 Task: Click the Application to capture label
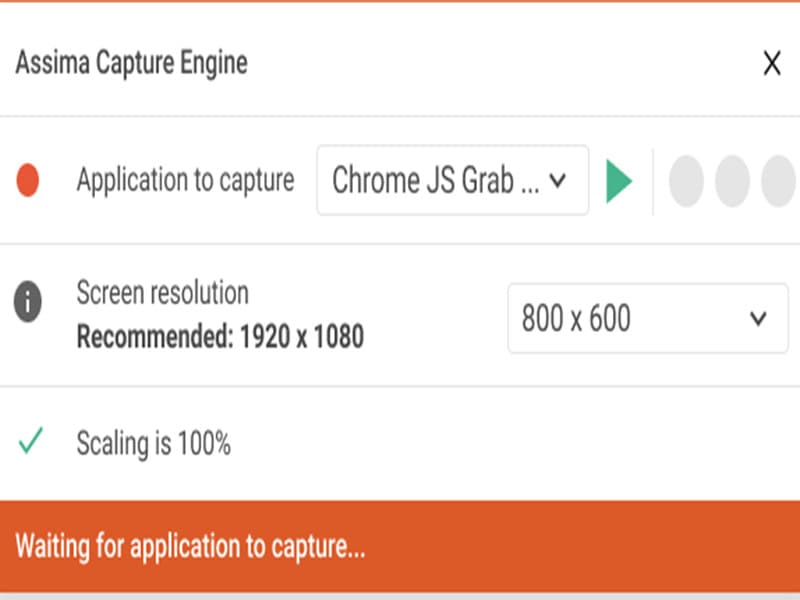185,181
